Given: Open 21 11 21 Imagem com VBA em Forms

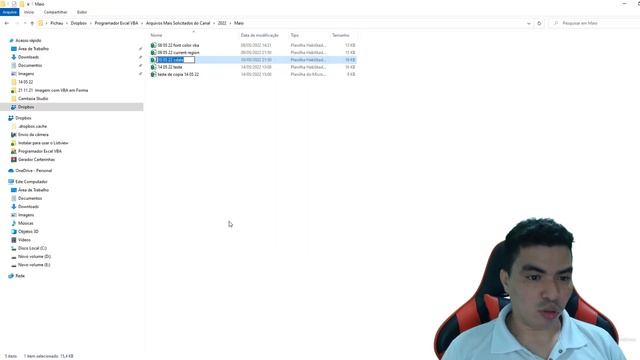Looking at the screenshot, I should tap(53, 90).
